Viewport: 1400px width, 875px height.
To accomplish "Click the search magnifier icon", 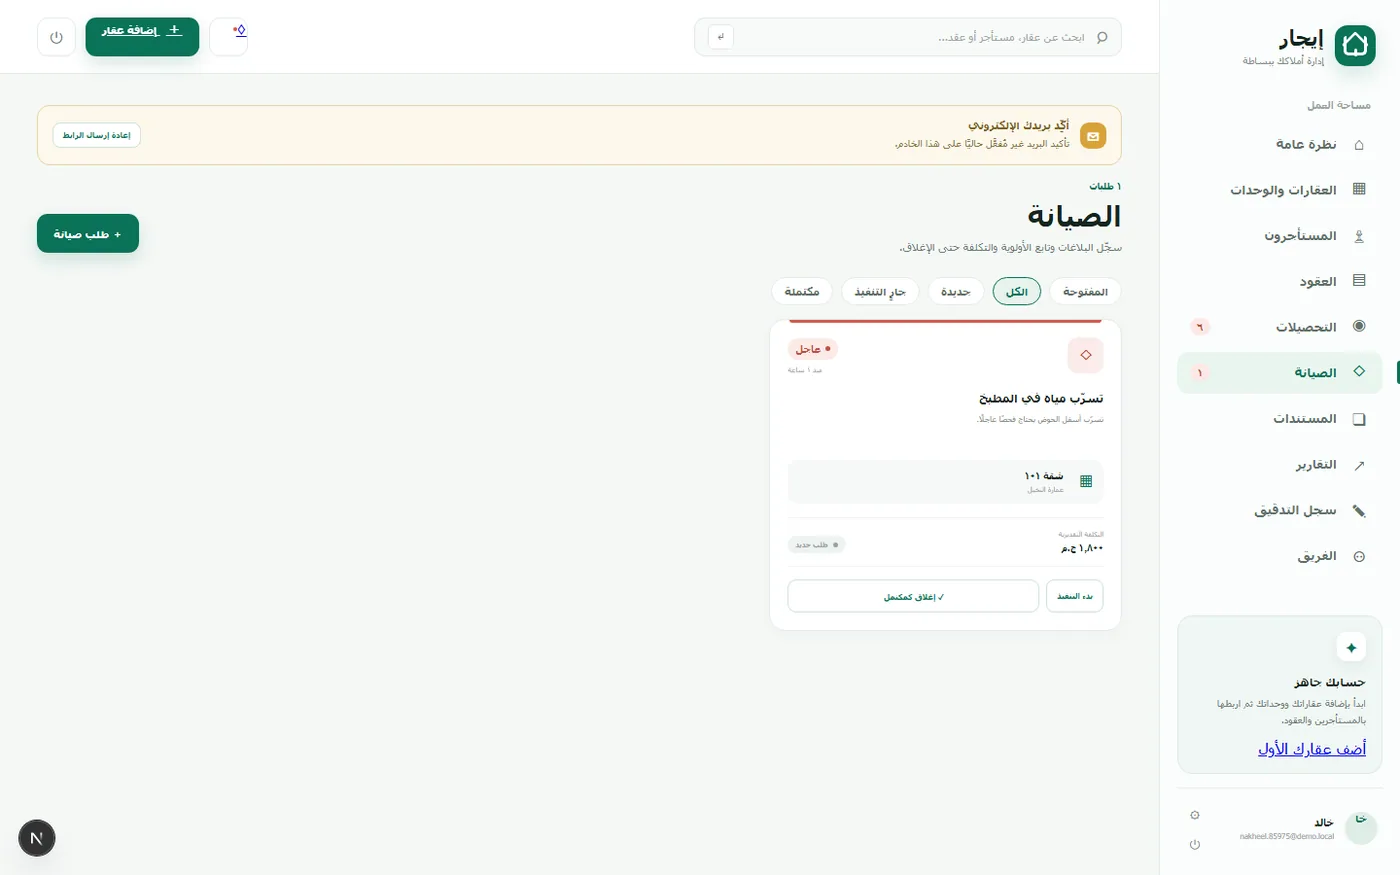I will 1102,37.
